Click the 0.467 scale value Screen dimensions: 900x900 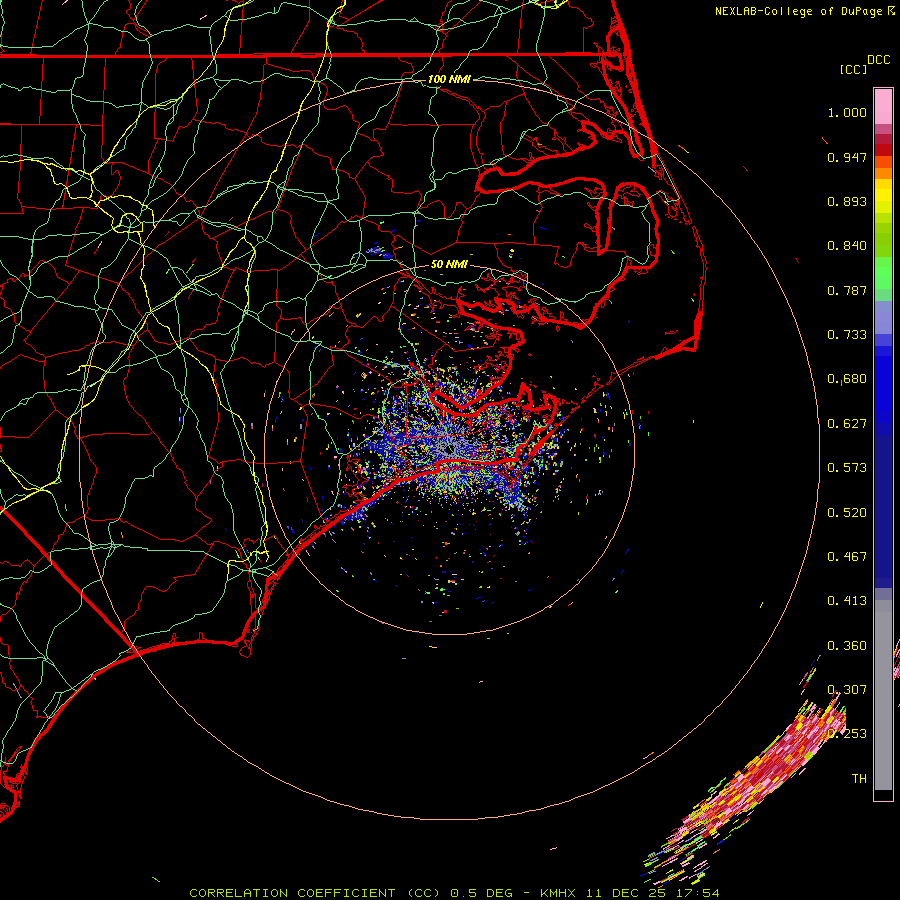point(847,557)
